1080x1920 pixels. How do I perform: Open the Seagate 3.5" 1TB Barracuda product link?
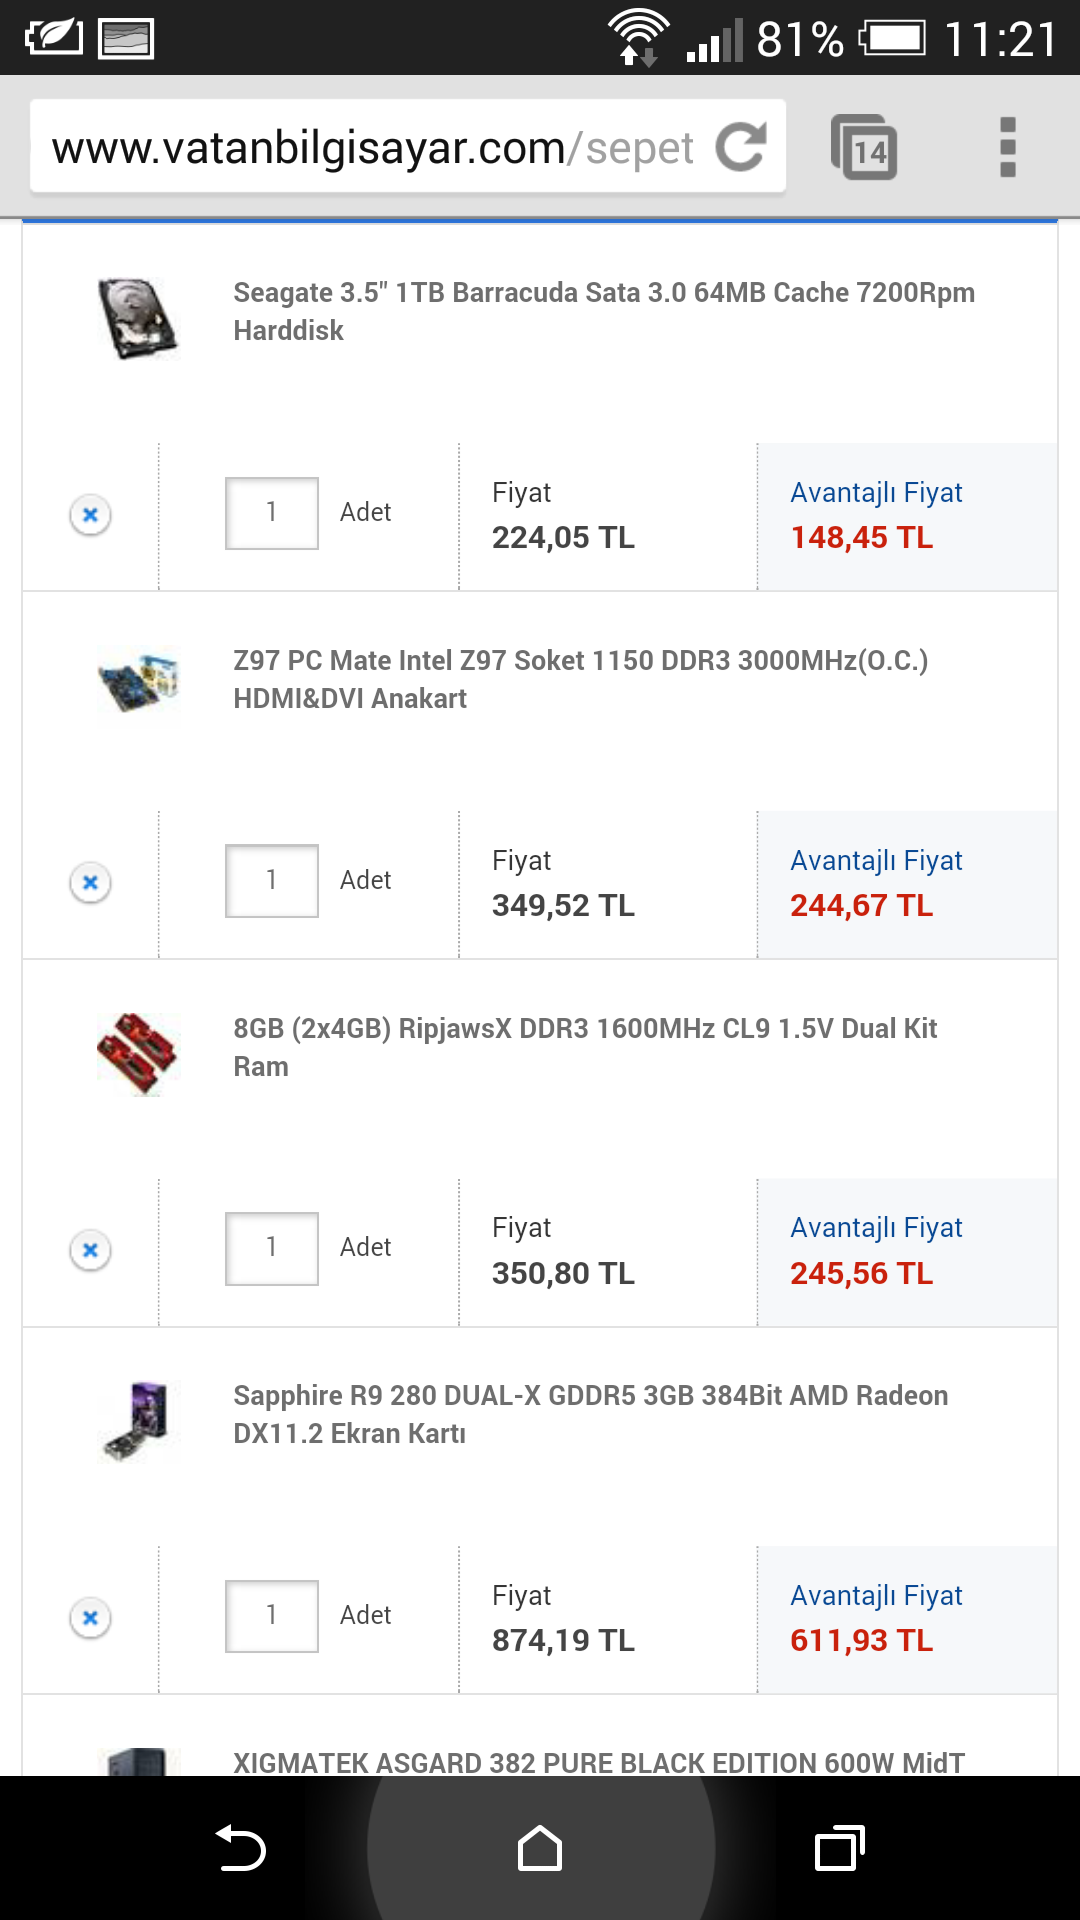[603, 311]
